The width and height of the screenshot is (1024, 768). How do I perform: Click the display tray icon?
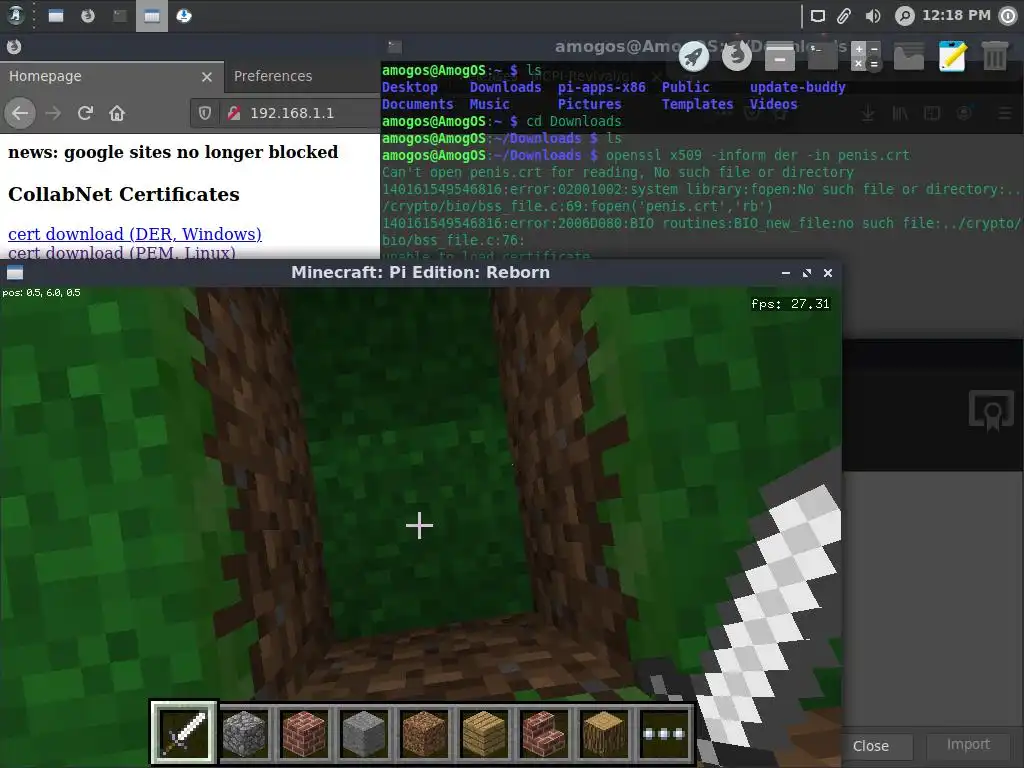818,16
